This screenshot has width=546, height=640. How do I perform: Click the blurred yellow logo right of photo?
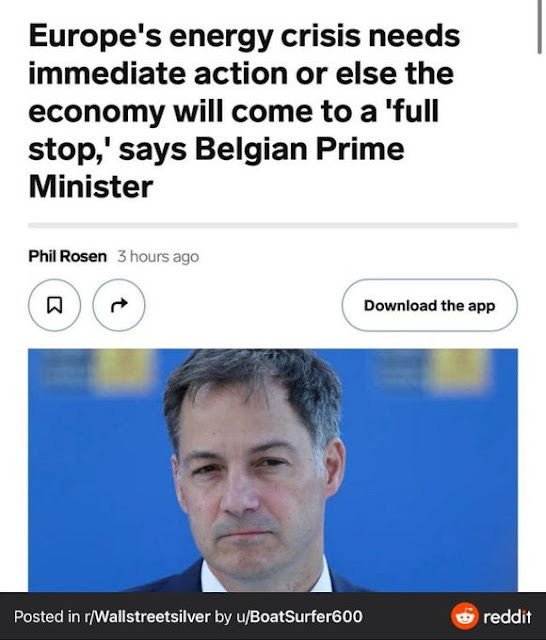(x=459, y=372)
